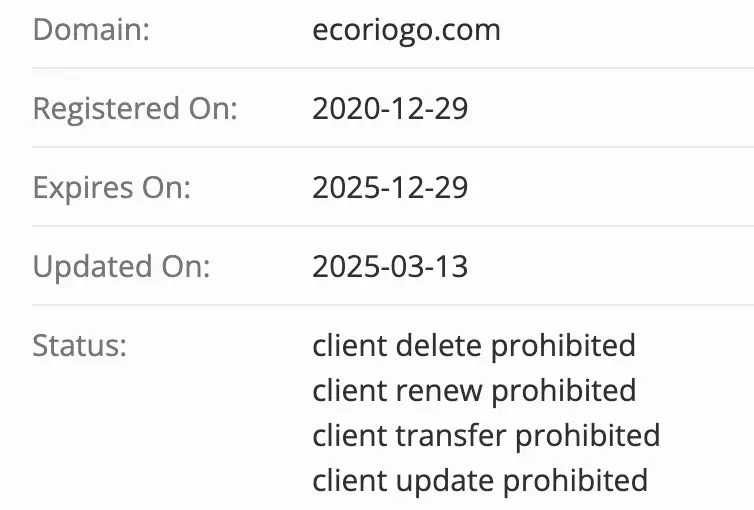Image resolution: width=754 pixels, height=510 pixels.
Task: Click the client transfer prohibited status
Action: tap(486, 435)
